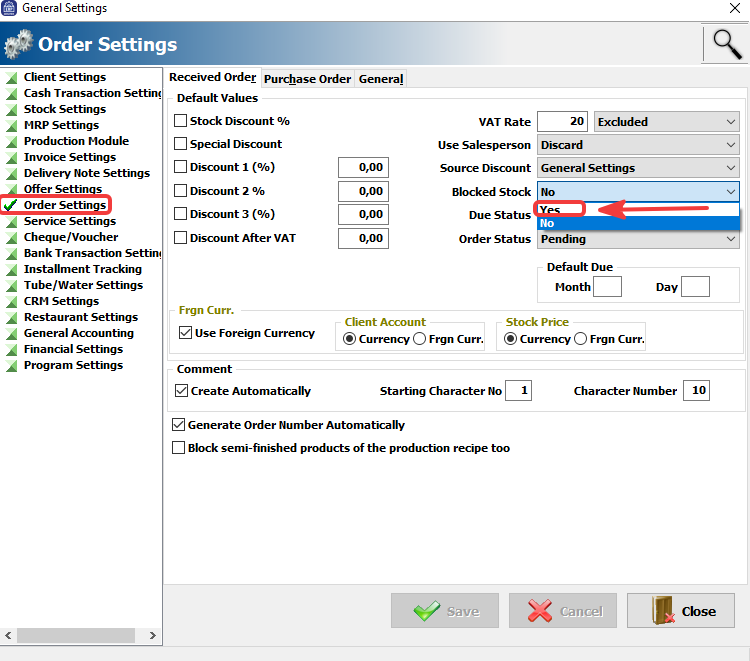The width and height of the screenshot is (750, 661).
Task: Click the Cancel button
Action: 563,611
